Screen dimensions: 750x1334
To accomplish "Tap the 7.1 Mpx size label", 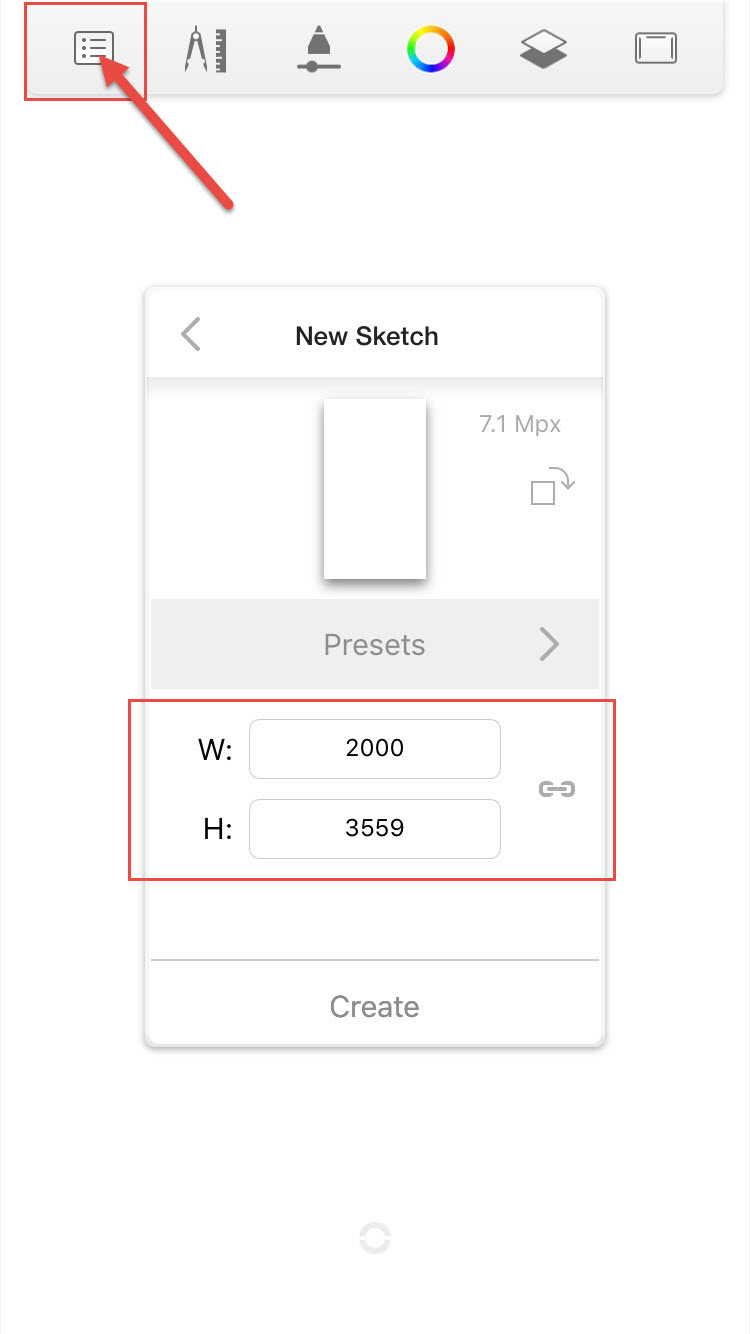I will tap(519, 423).
